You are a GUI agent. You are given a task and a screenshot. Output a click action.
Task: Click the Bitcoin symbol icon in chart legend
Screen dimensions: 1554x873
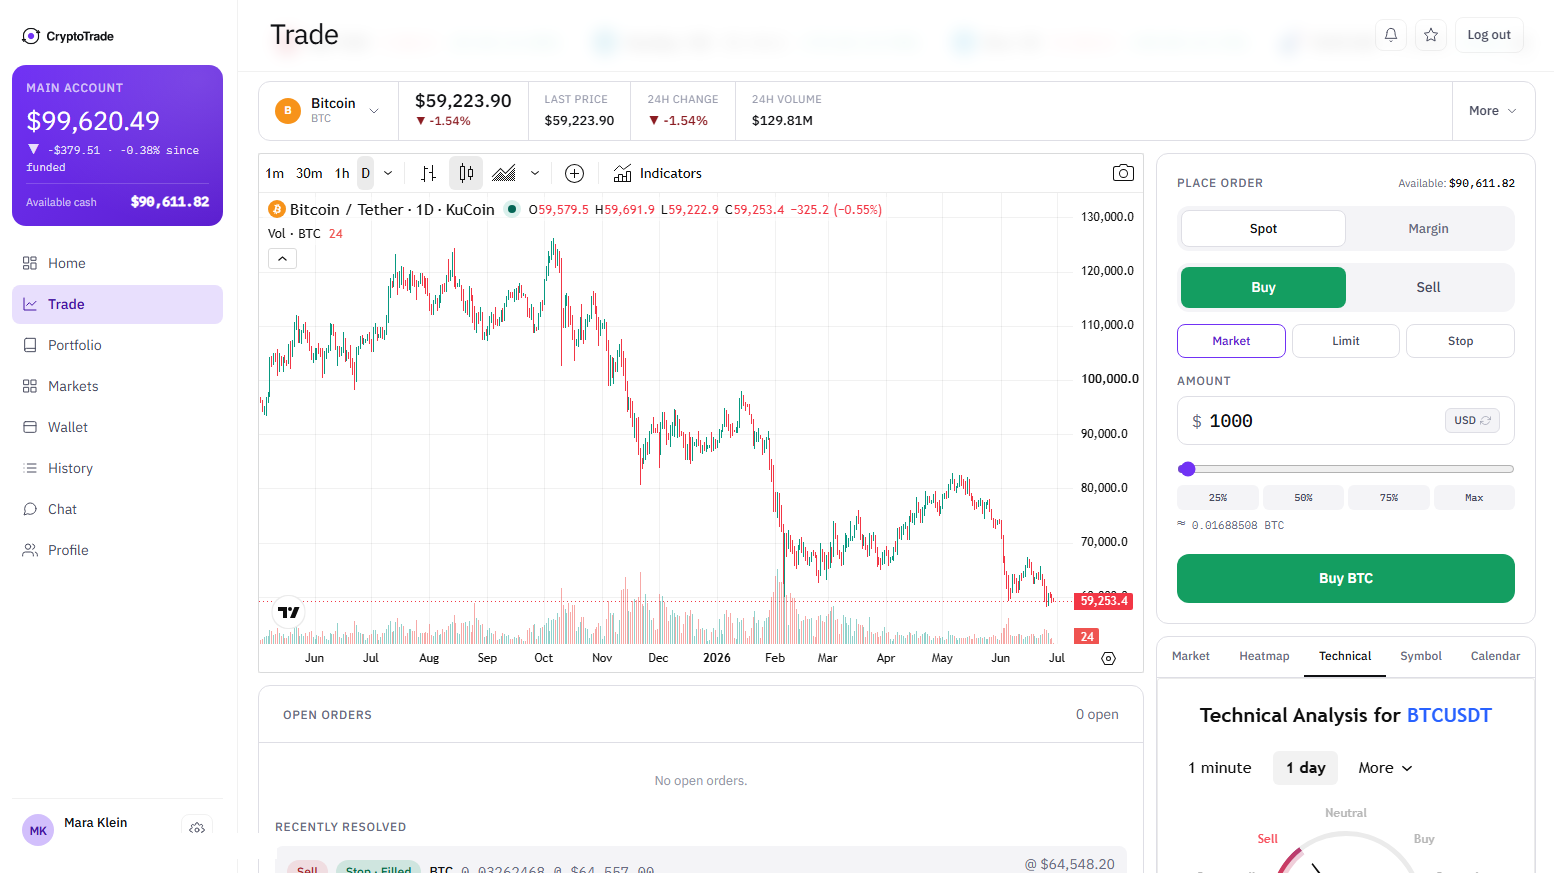(x=277, y=209)
